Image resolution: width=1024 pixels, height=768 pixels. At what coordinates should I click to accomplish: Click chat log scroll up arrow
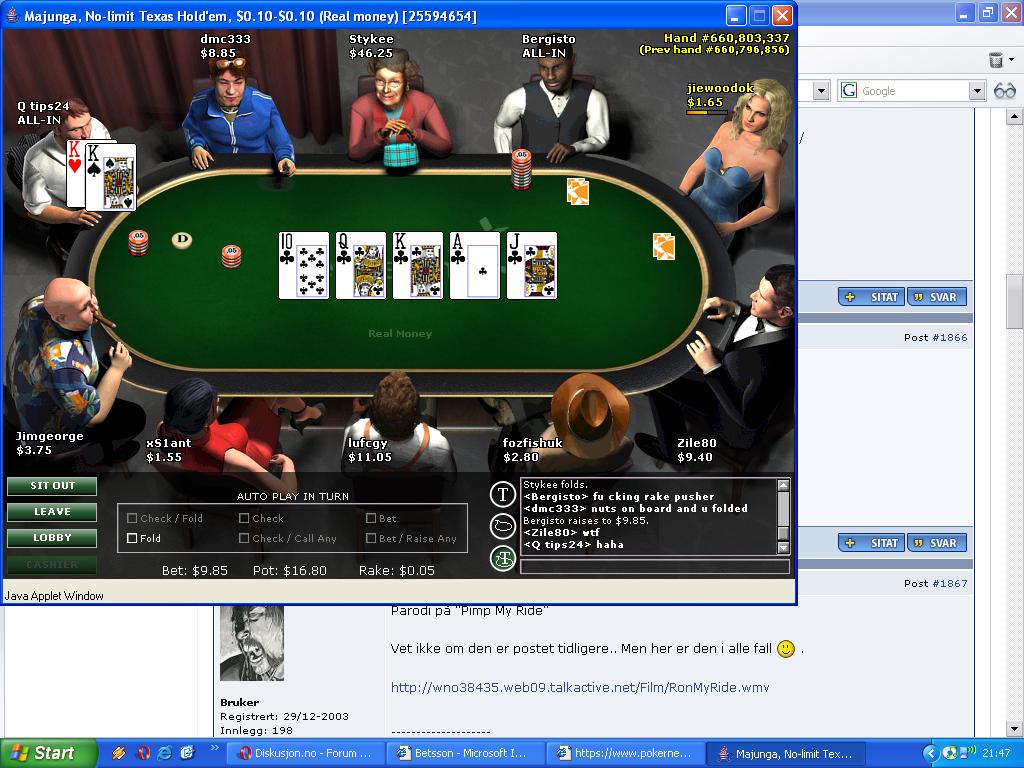click(x=783, y=485)
